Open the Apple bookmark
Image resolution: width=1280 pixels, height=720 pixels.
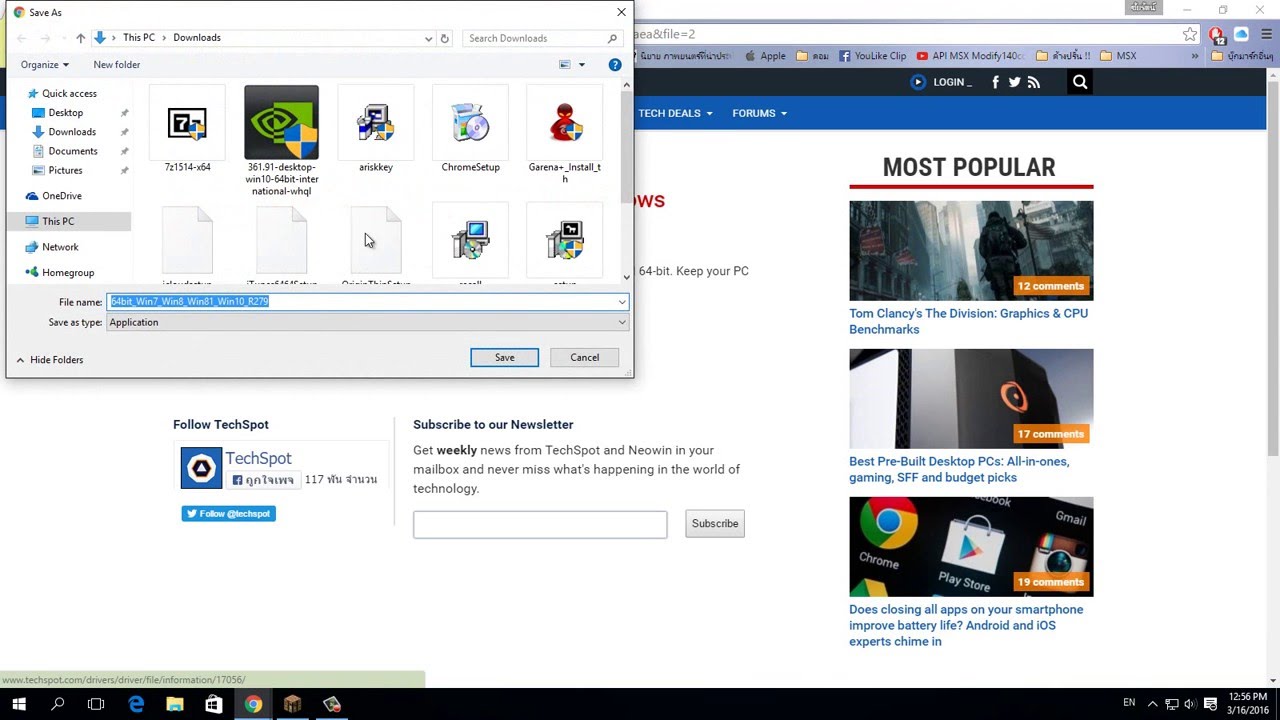pos(764,56)
